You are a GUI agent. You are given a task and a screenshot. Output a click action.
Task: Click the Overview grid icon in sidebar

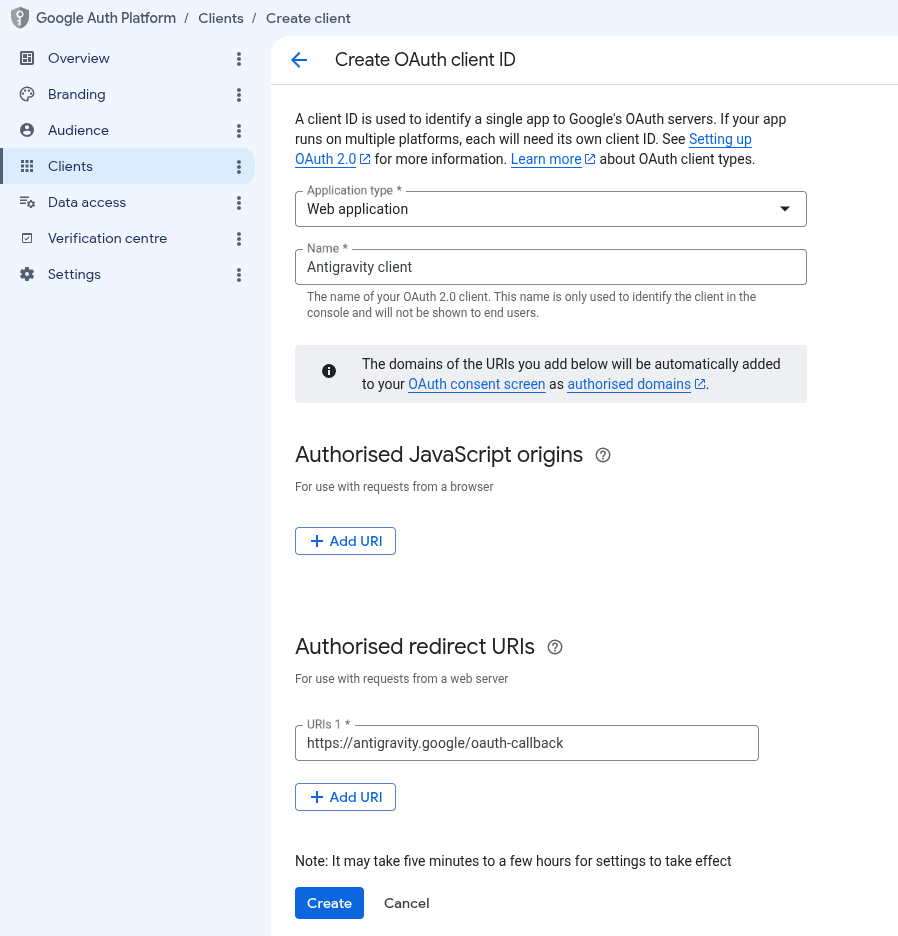pyautogui.click(x=27, y=58)
